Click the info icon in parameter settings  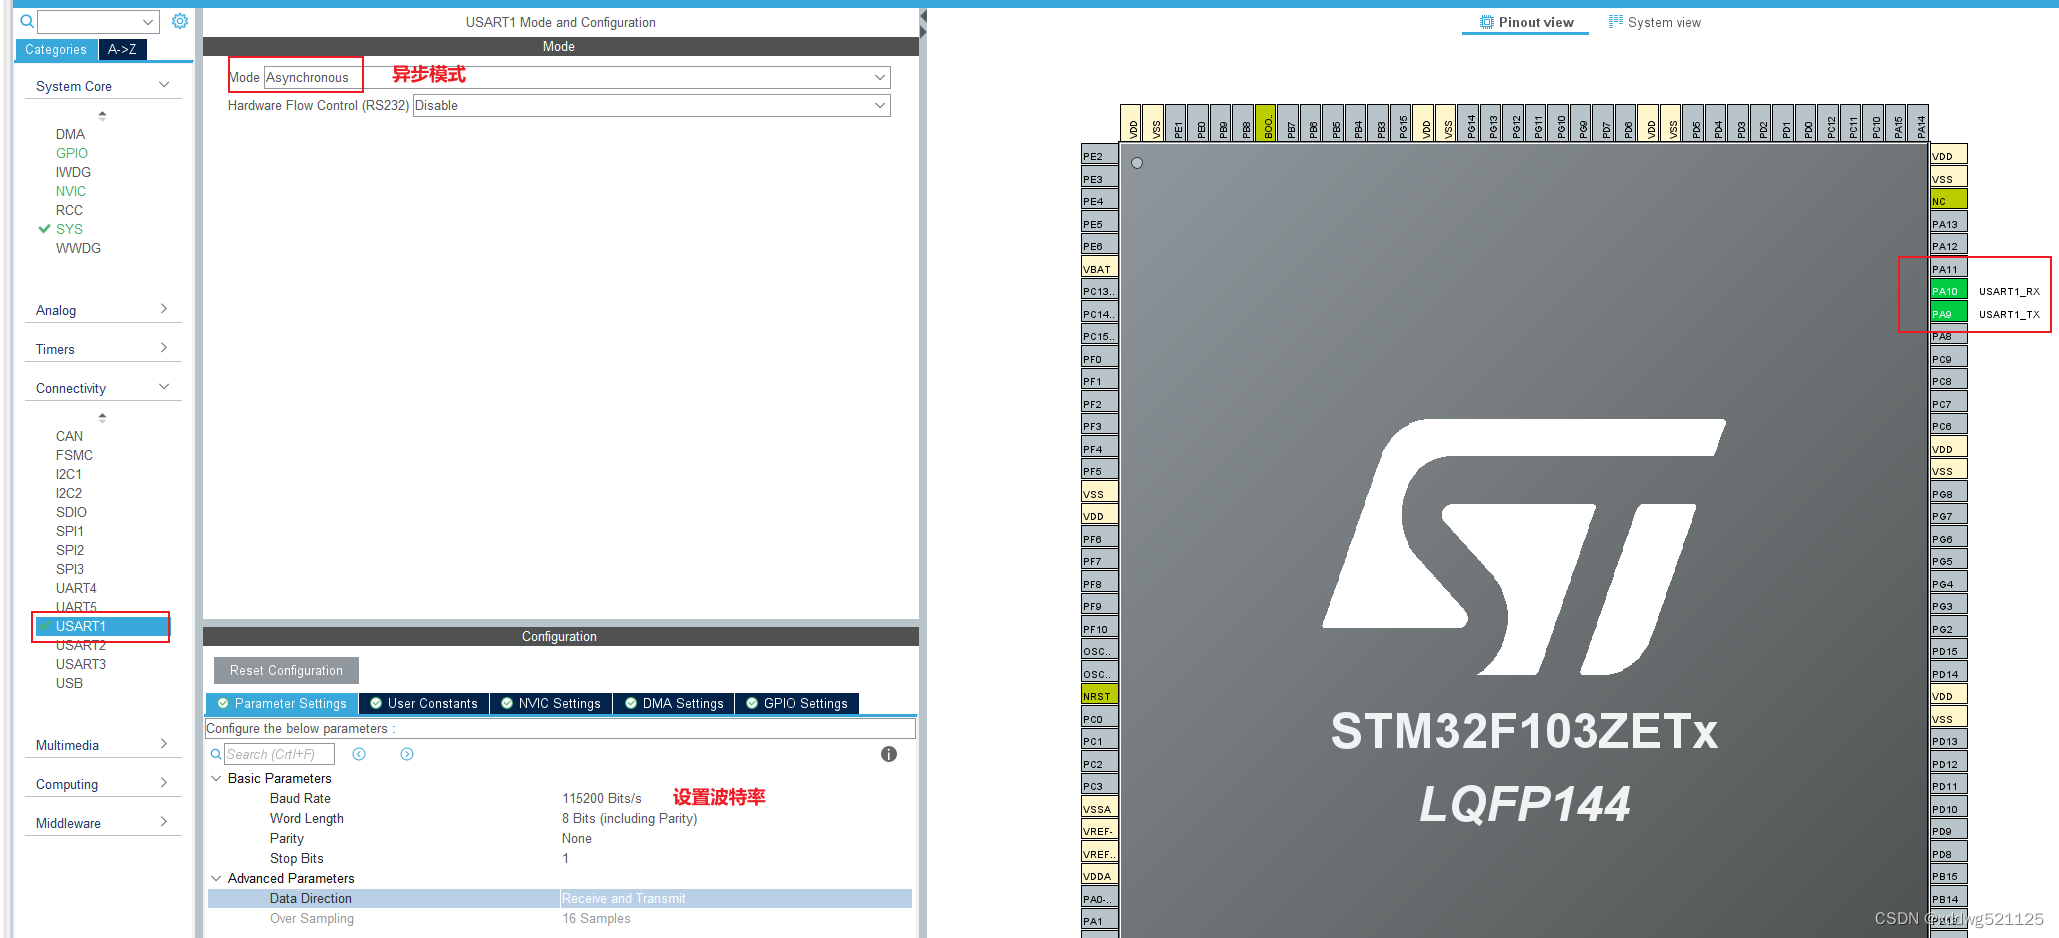tap(889, 754)
